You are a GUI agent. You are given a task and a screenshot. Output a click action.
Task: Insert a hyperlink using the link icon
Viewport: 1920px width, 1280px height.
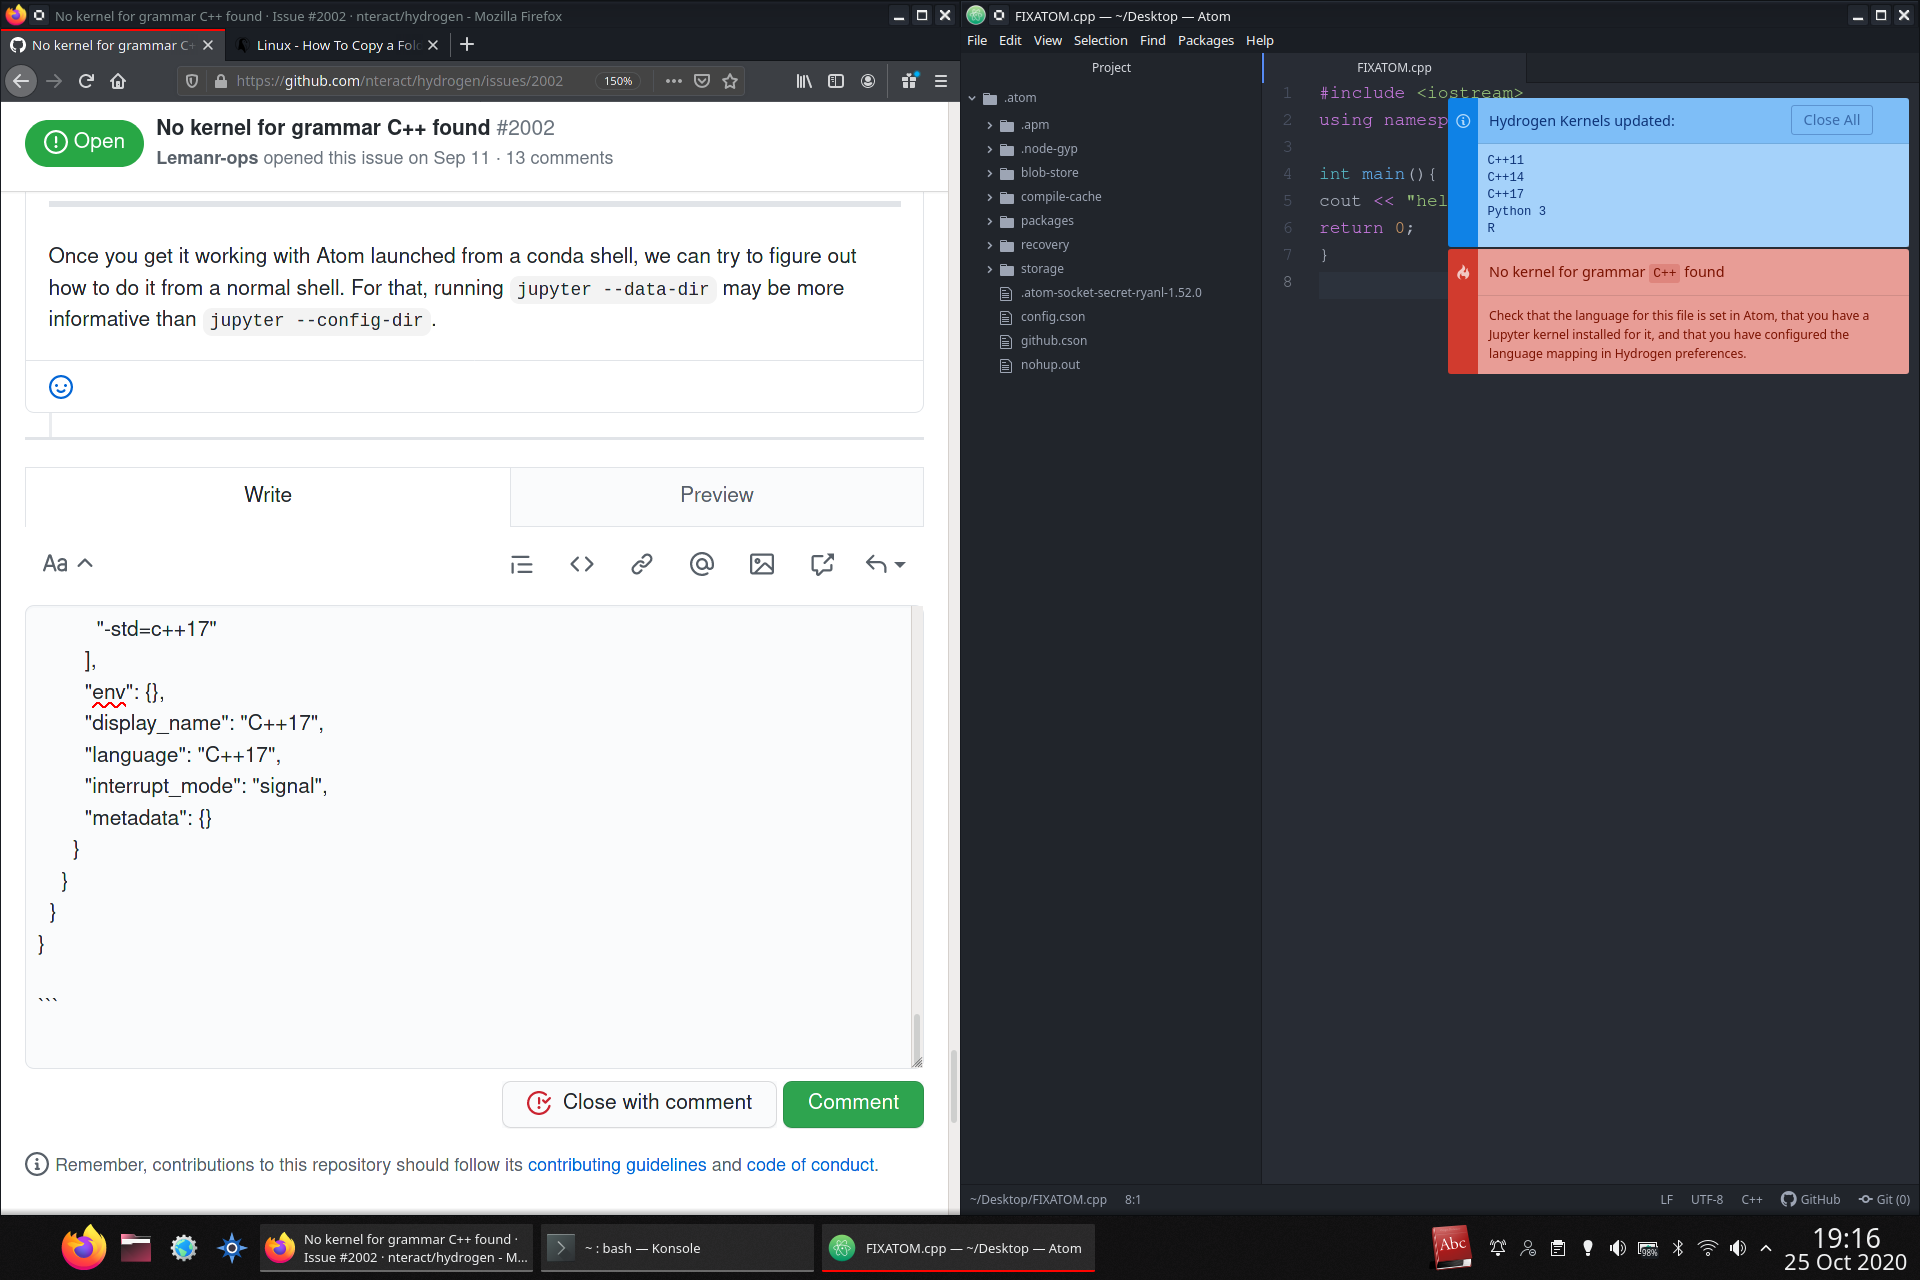point(641,563)
